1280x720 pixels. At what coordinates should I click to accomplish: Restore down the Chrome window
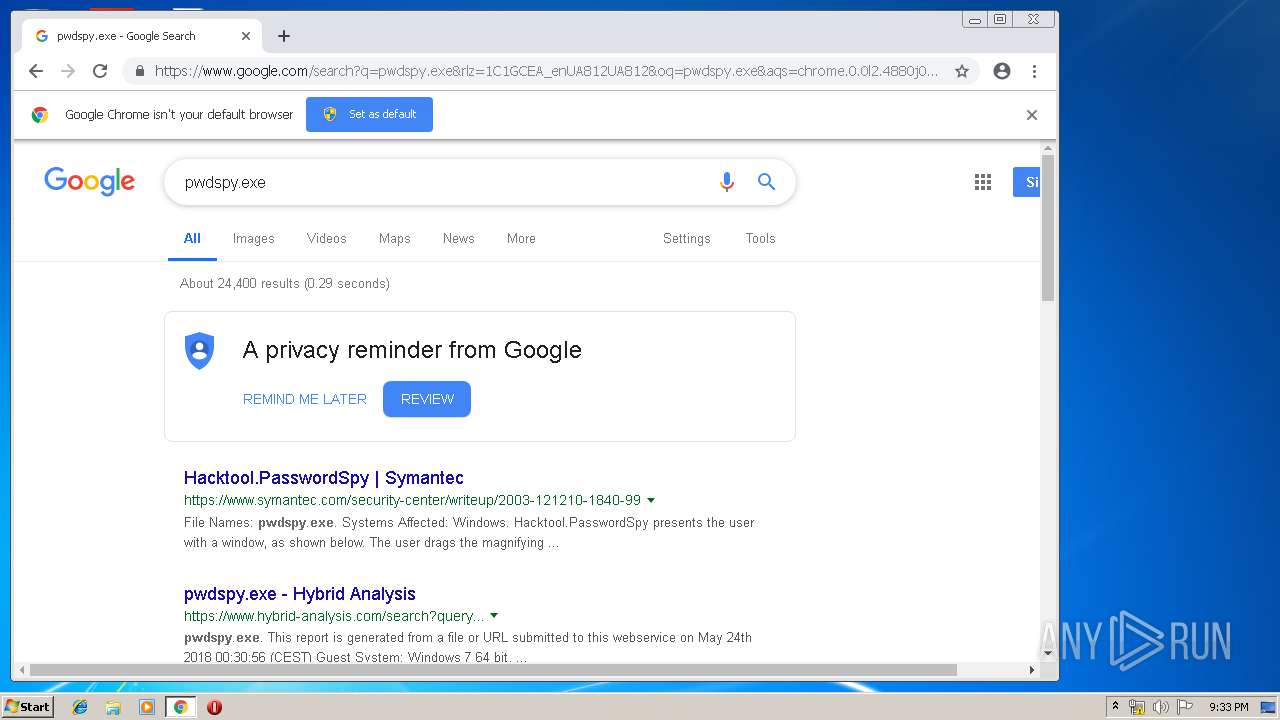point(1000,19)
